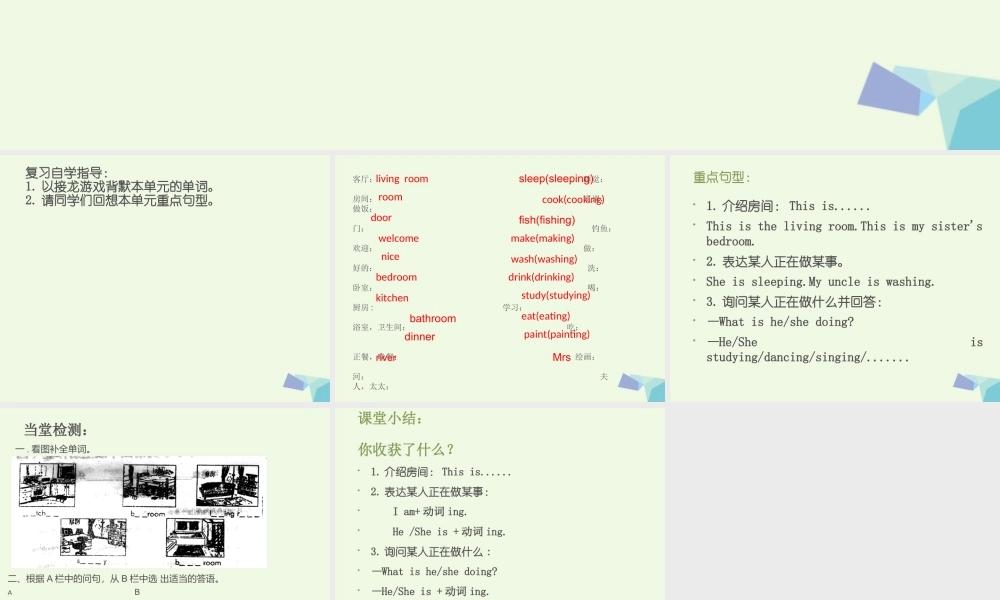This screenshot has width=1000, height=600.
Task: Open the 重点句型 slide thumbnail
Action: tap(835, 279)
